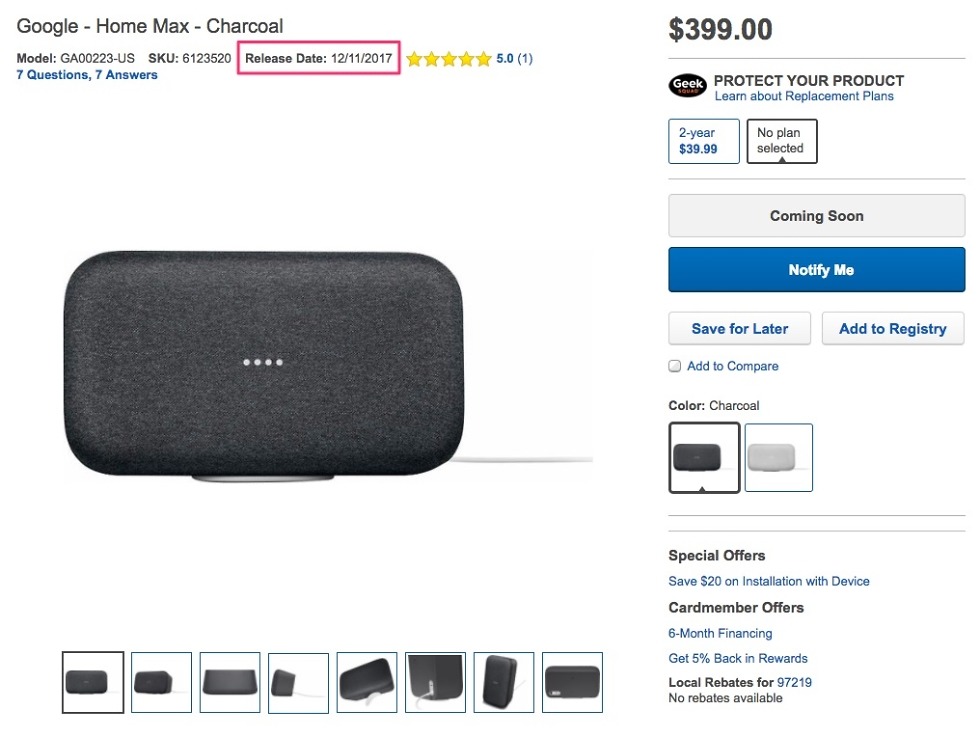The width and height of the screenshot is (980, 737).
Task: Click 'Save $20 on Installation with Device'
Action: click(x=769, y=581)
